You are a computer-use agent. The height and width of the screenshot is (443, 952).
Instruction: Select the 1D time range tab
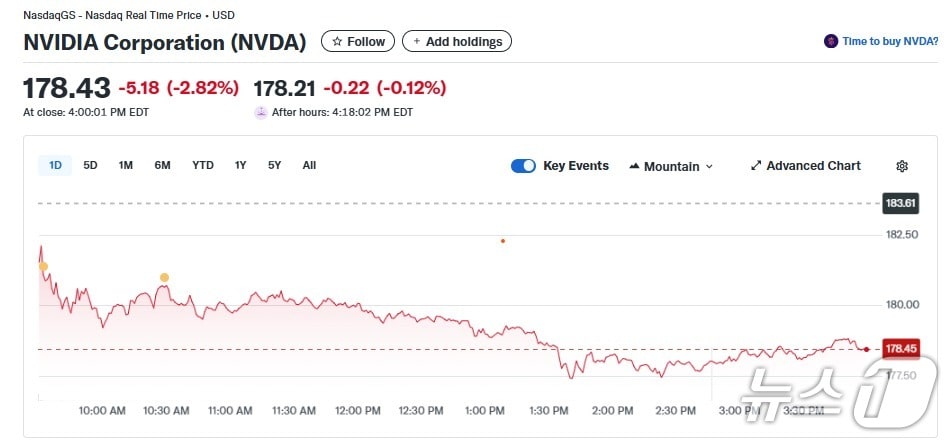[x=55, y=165]
